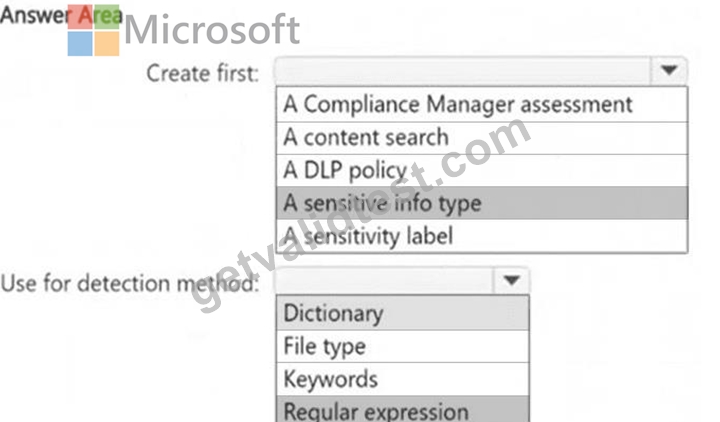Click the blue square of Microsoft logo
Image resolution: width=720 pixels, height=422 pixels.
click(x=80, y=44)
